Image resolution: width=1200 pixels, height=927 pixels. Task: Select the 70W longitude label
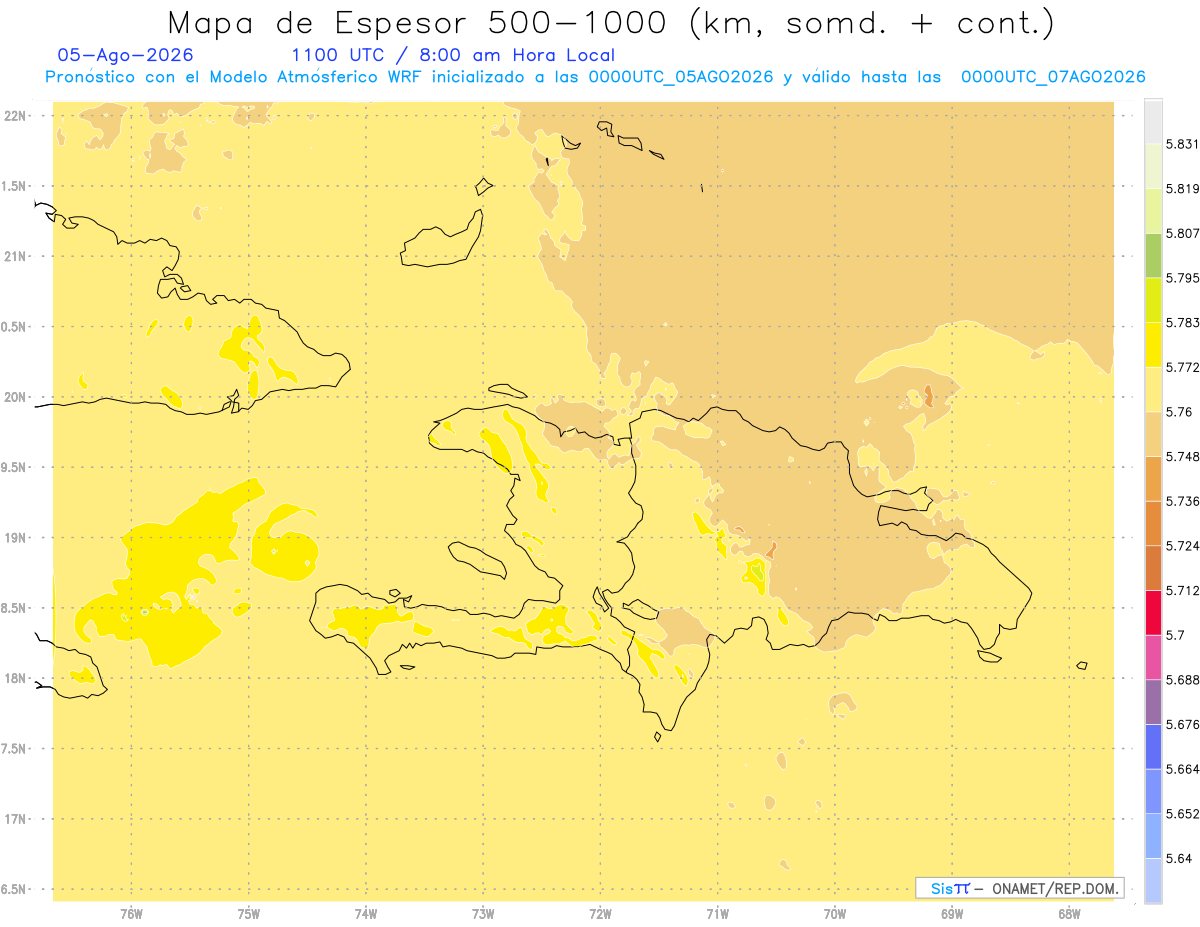click(x=835, y=913)
